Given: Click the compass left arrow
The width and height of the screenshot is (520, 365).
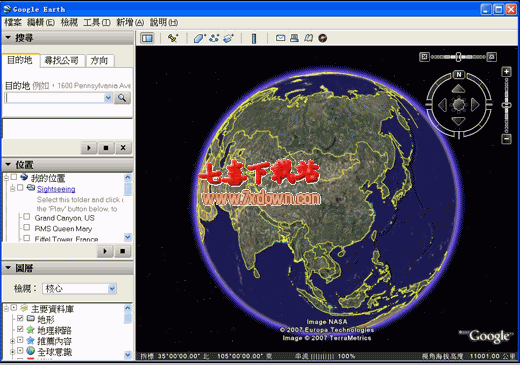Looking at the screenshot, I should click(443, 105).
